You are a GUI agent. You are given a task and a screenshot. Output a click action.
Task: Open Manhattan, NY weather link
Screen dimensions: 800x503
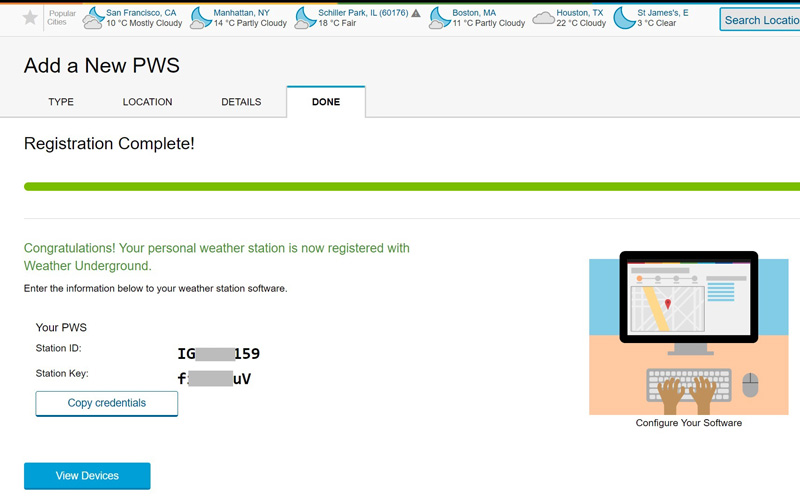241,13
